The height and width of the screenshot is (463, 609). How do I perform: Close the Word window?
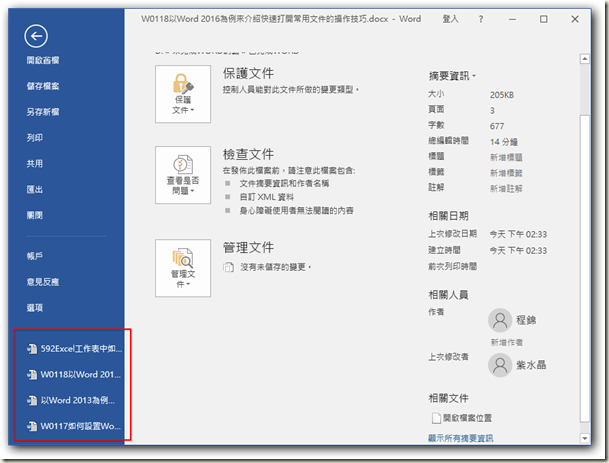(575, 19)
